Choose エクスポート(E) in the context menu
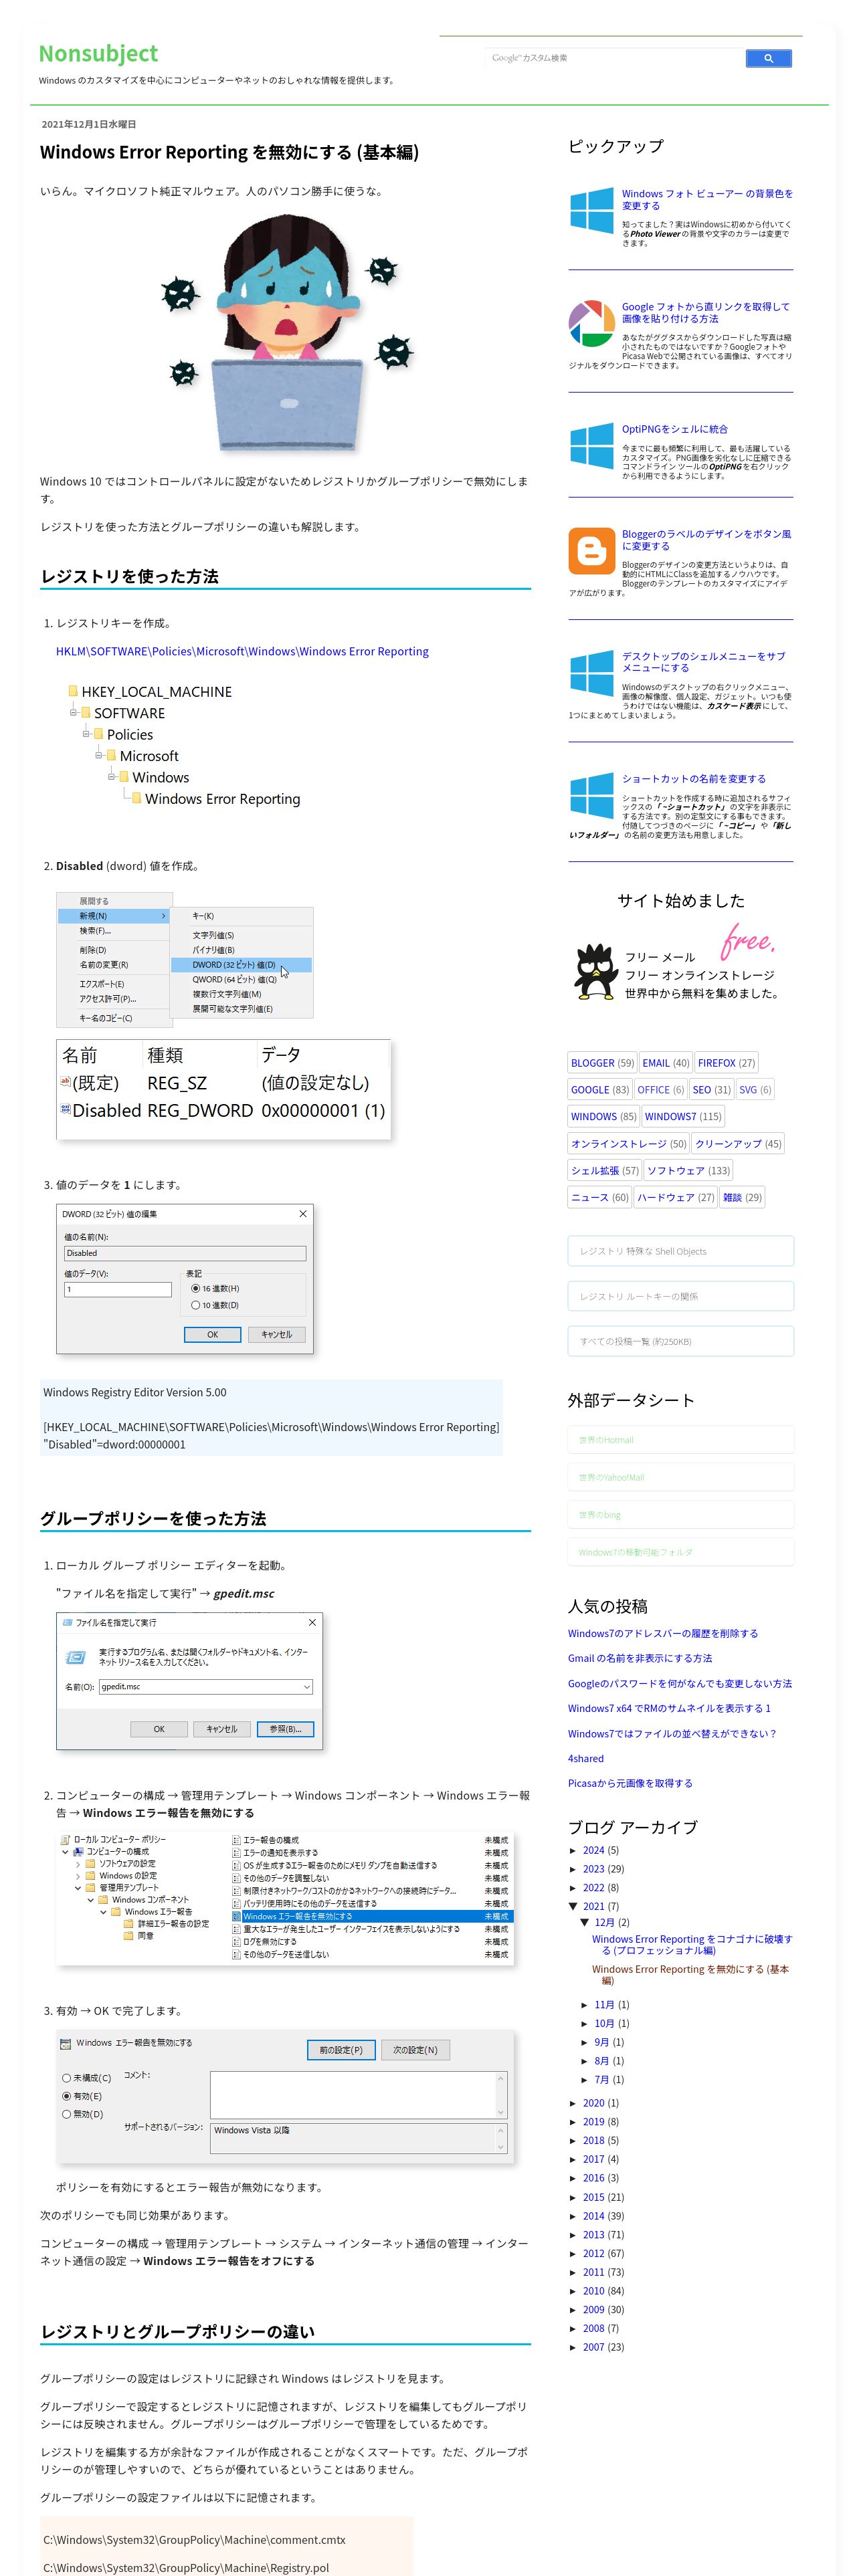Screen dimensions: 859x2576 point(103,984)
